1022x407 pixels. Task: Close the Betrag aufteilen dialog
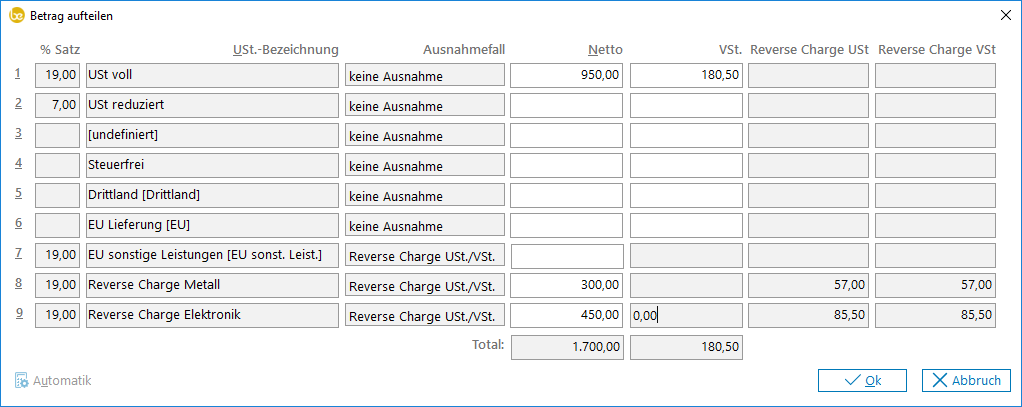coord(1005,15)
